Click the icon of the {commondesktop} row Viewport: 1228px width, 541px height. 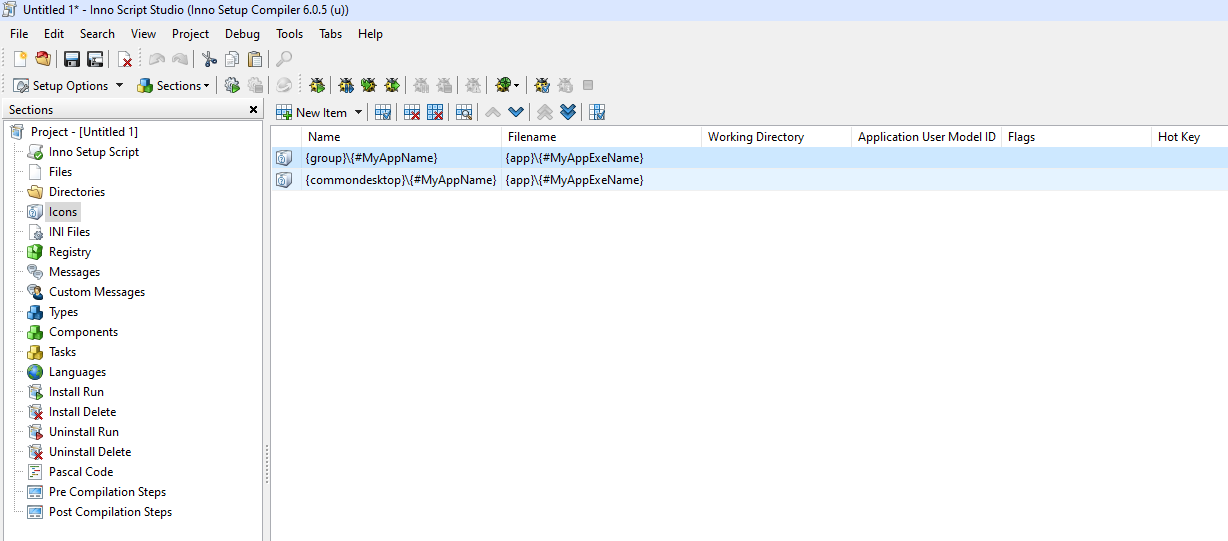coord(284,180)
